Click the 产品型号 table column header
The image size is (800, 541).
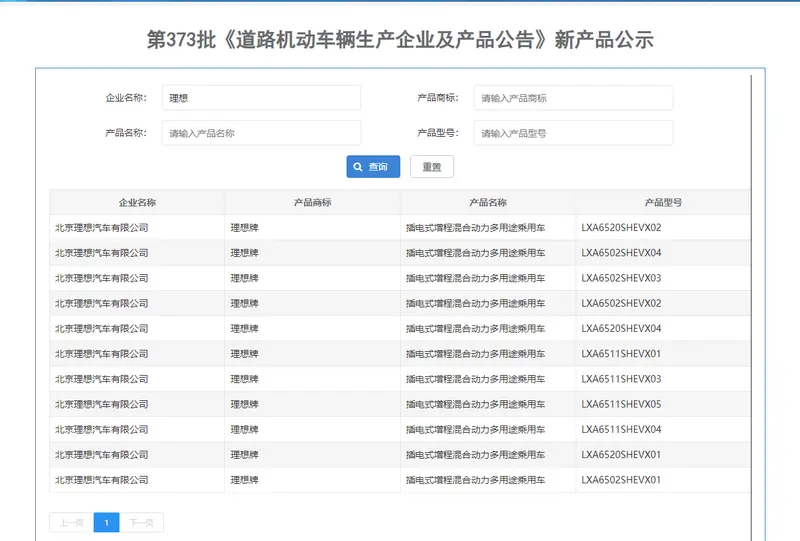(x=663, y=202)
